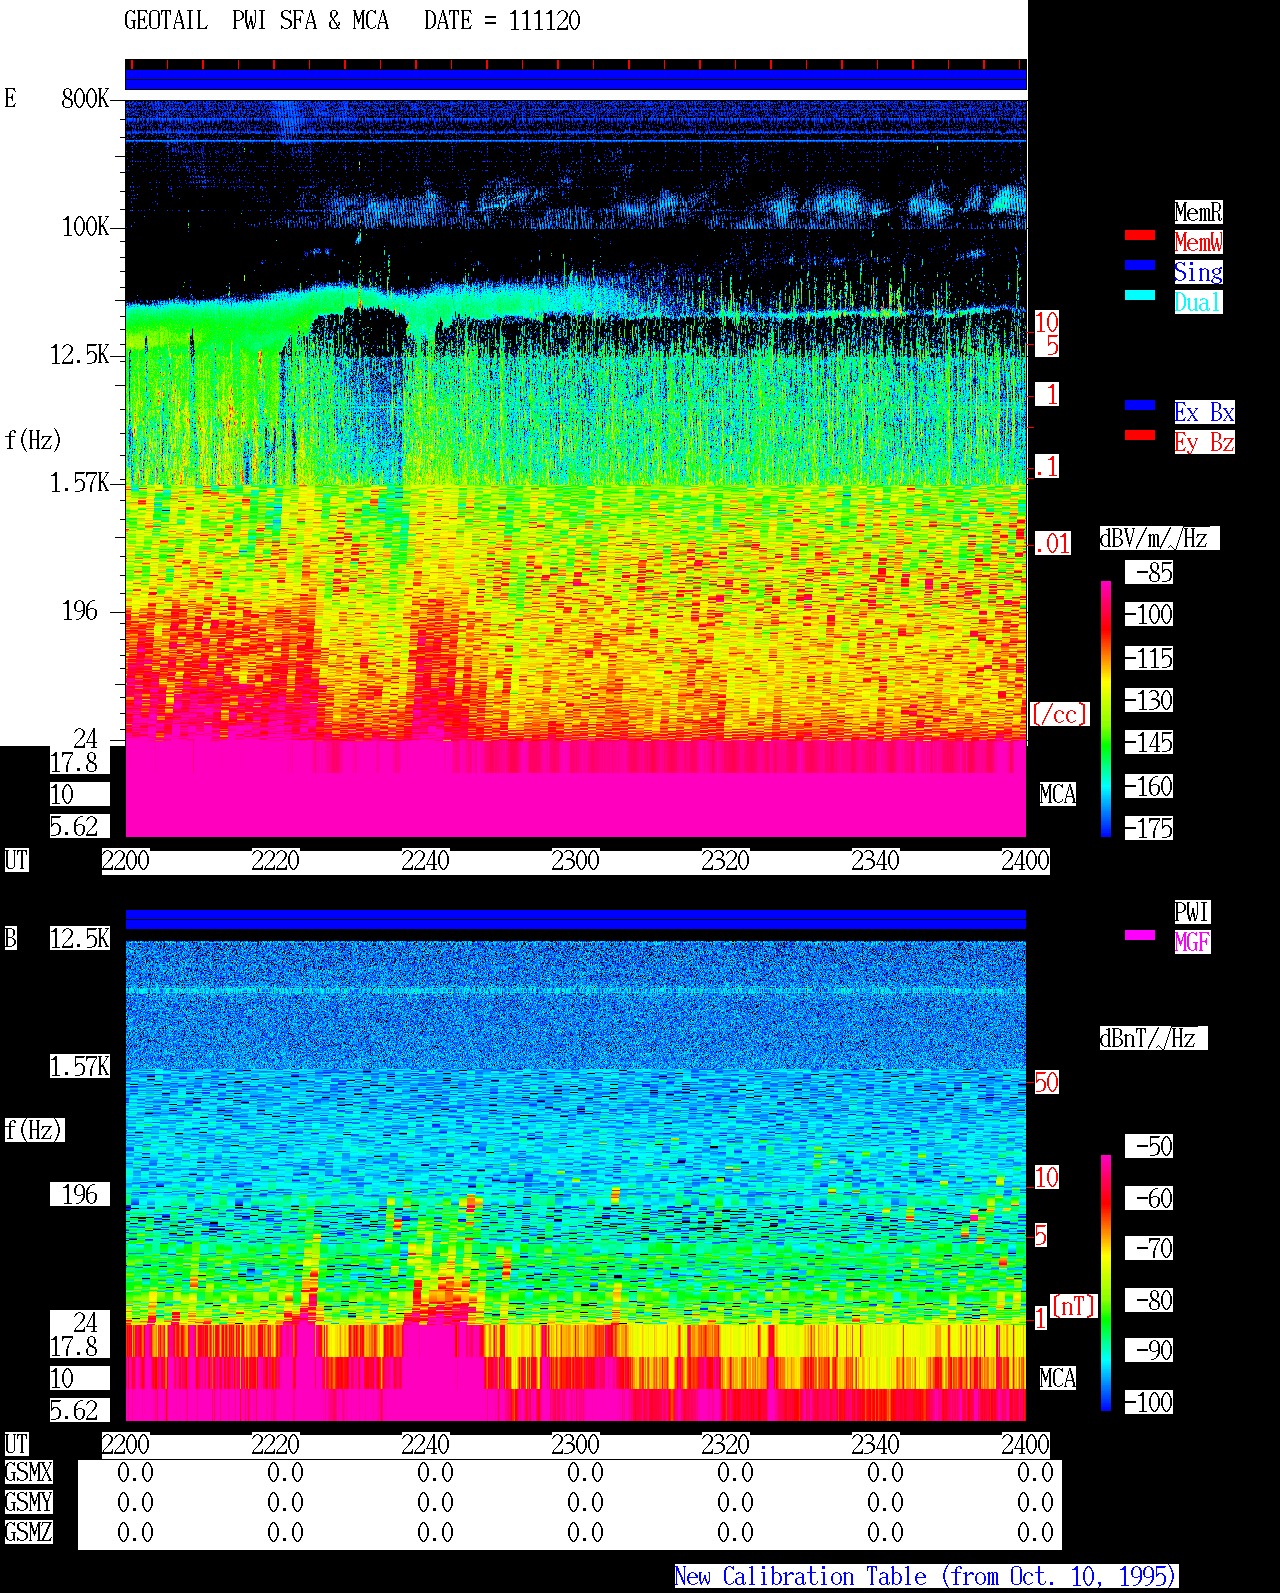
Task: Click the "800K" frequency axis label
Action: (x=85, y=98)
